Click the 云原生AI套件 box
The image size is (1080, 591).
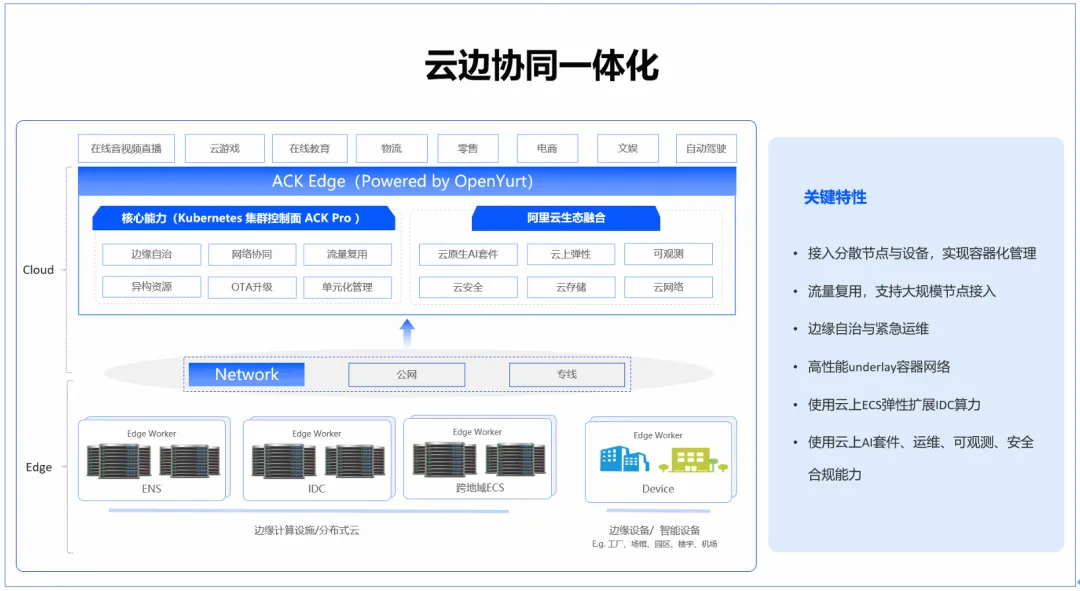coord(468,254)
